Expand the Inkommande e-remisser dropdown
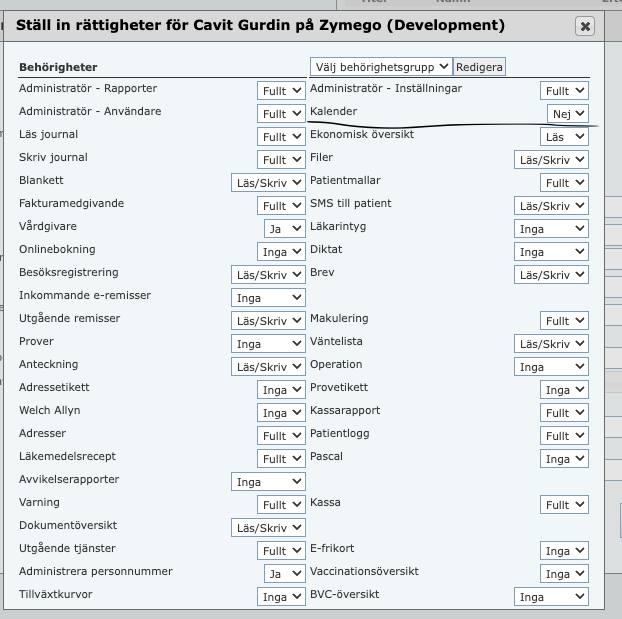 268,298
